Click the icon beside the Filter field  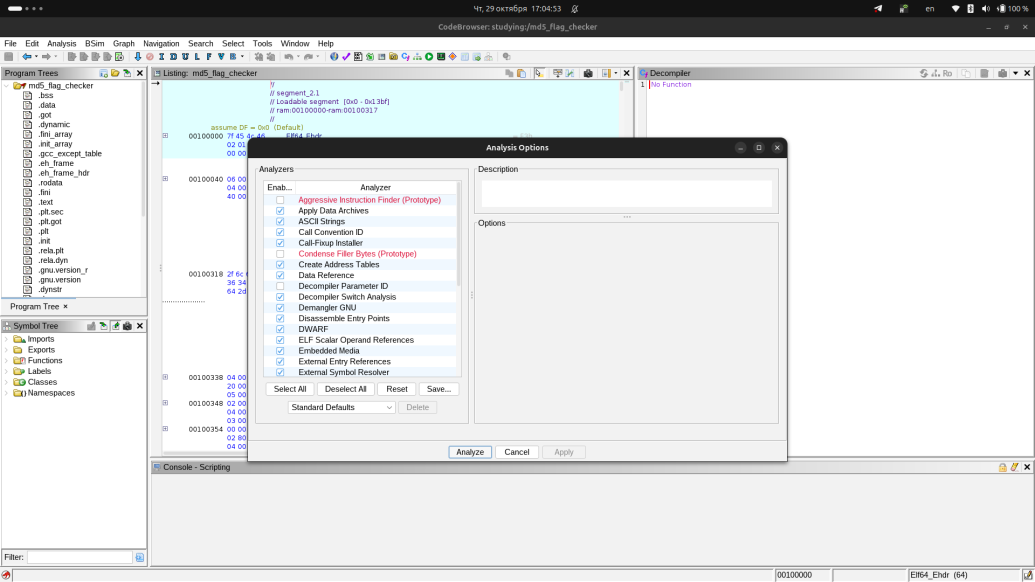(139, 558)
